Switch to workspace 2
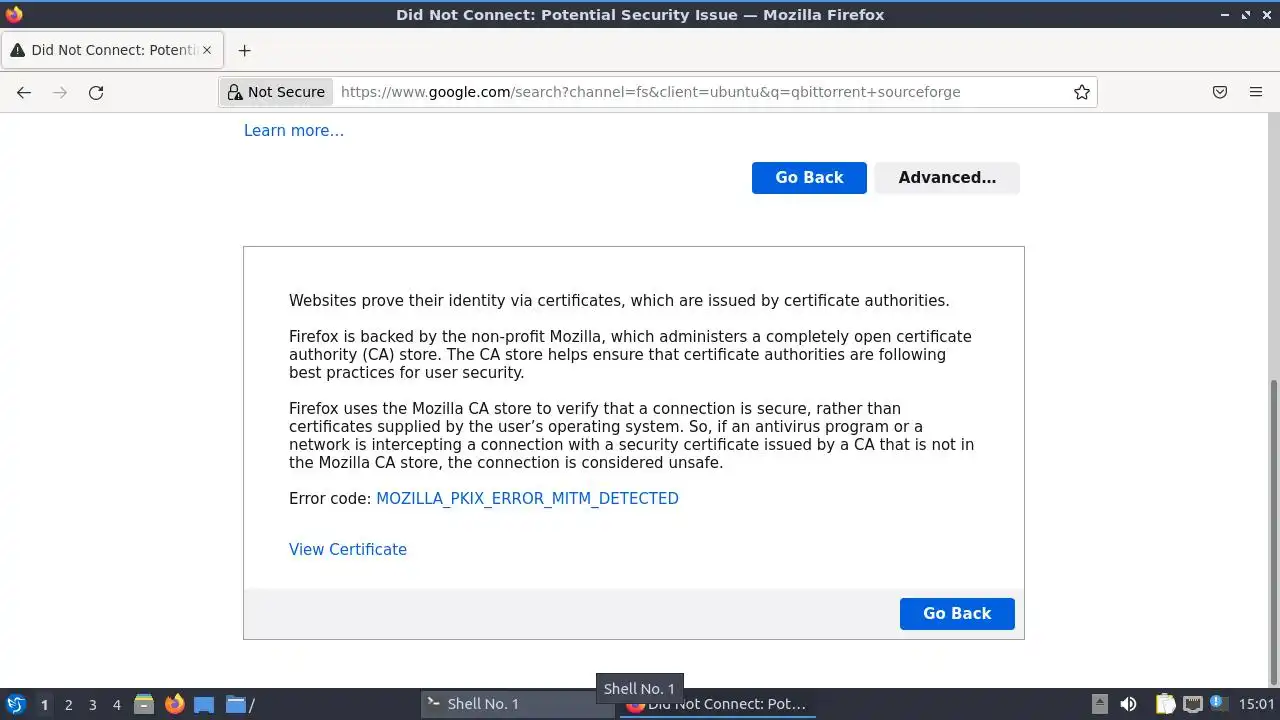The image size is (1280, 720). 68,704
